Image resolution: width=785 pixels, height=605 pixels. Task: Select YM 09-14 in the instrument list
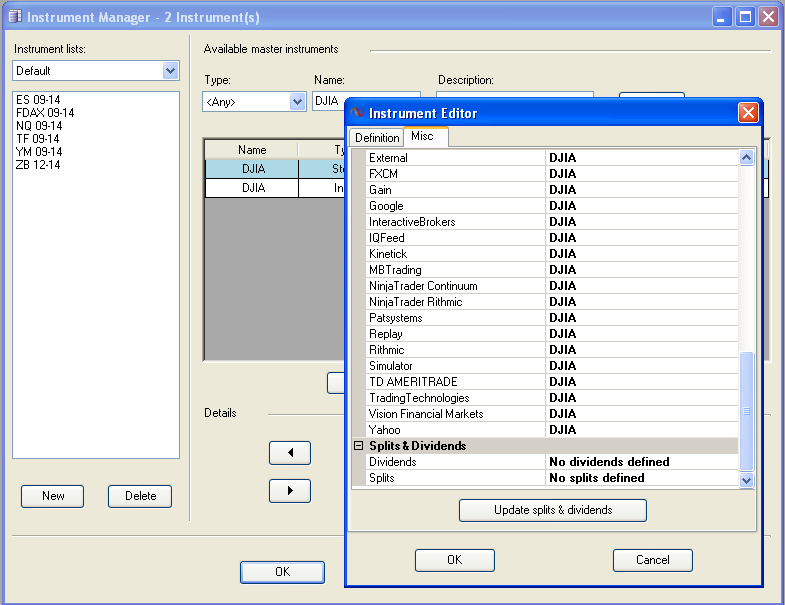[39, 151]
